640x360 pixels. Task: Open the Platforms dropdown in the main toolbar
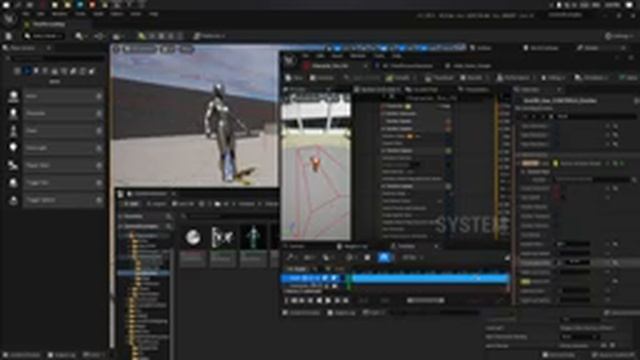click(209, 36)
